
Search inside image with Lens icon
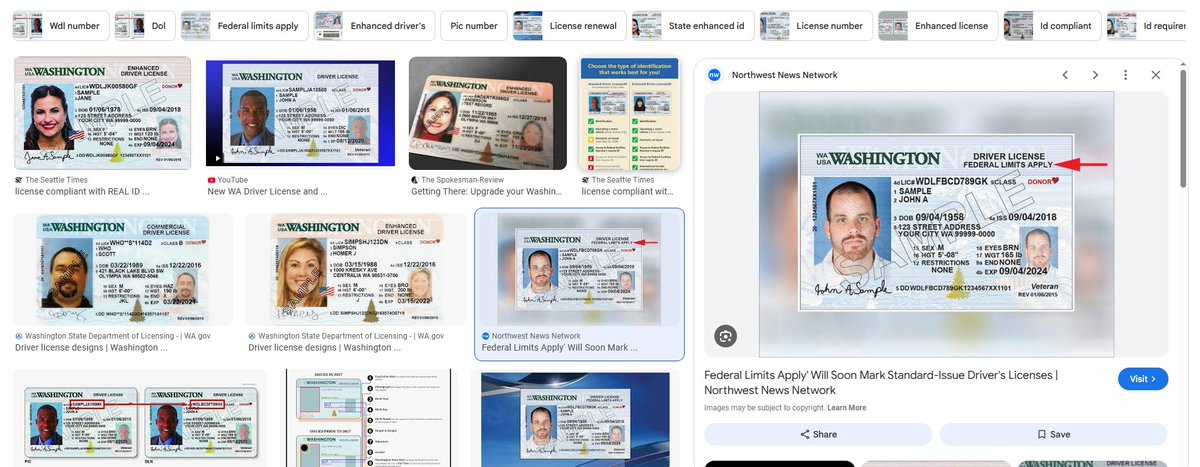(x=726, y=336)
